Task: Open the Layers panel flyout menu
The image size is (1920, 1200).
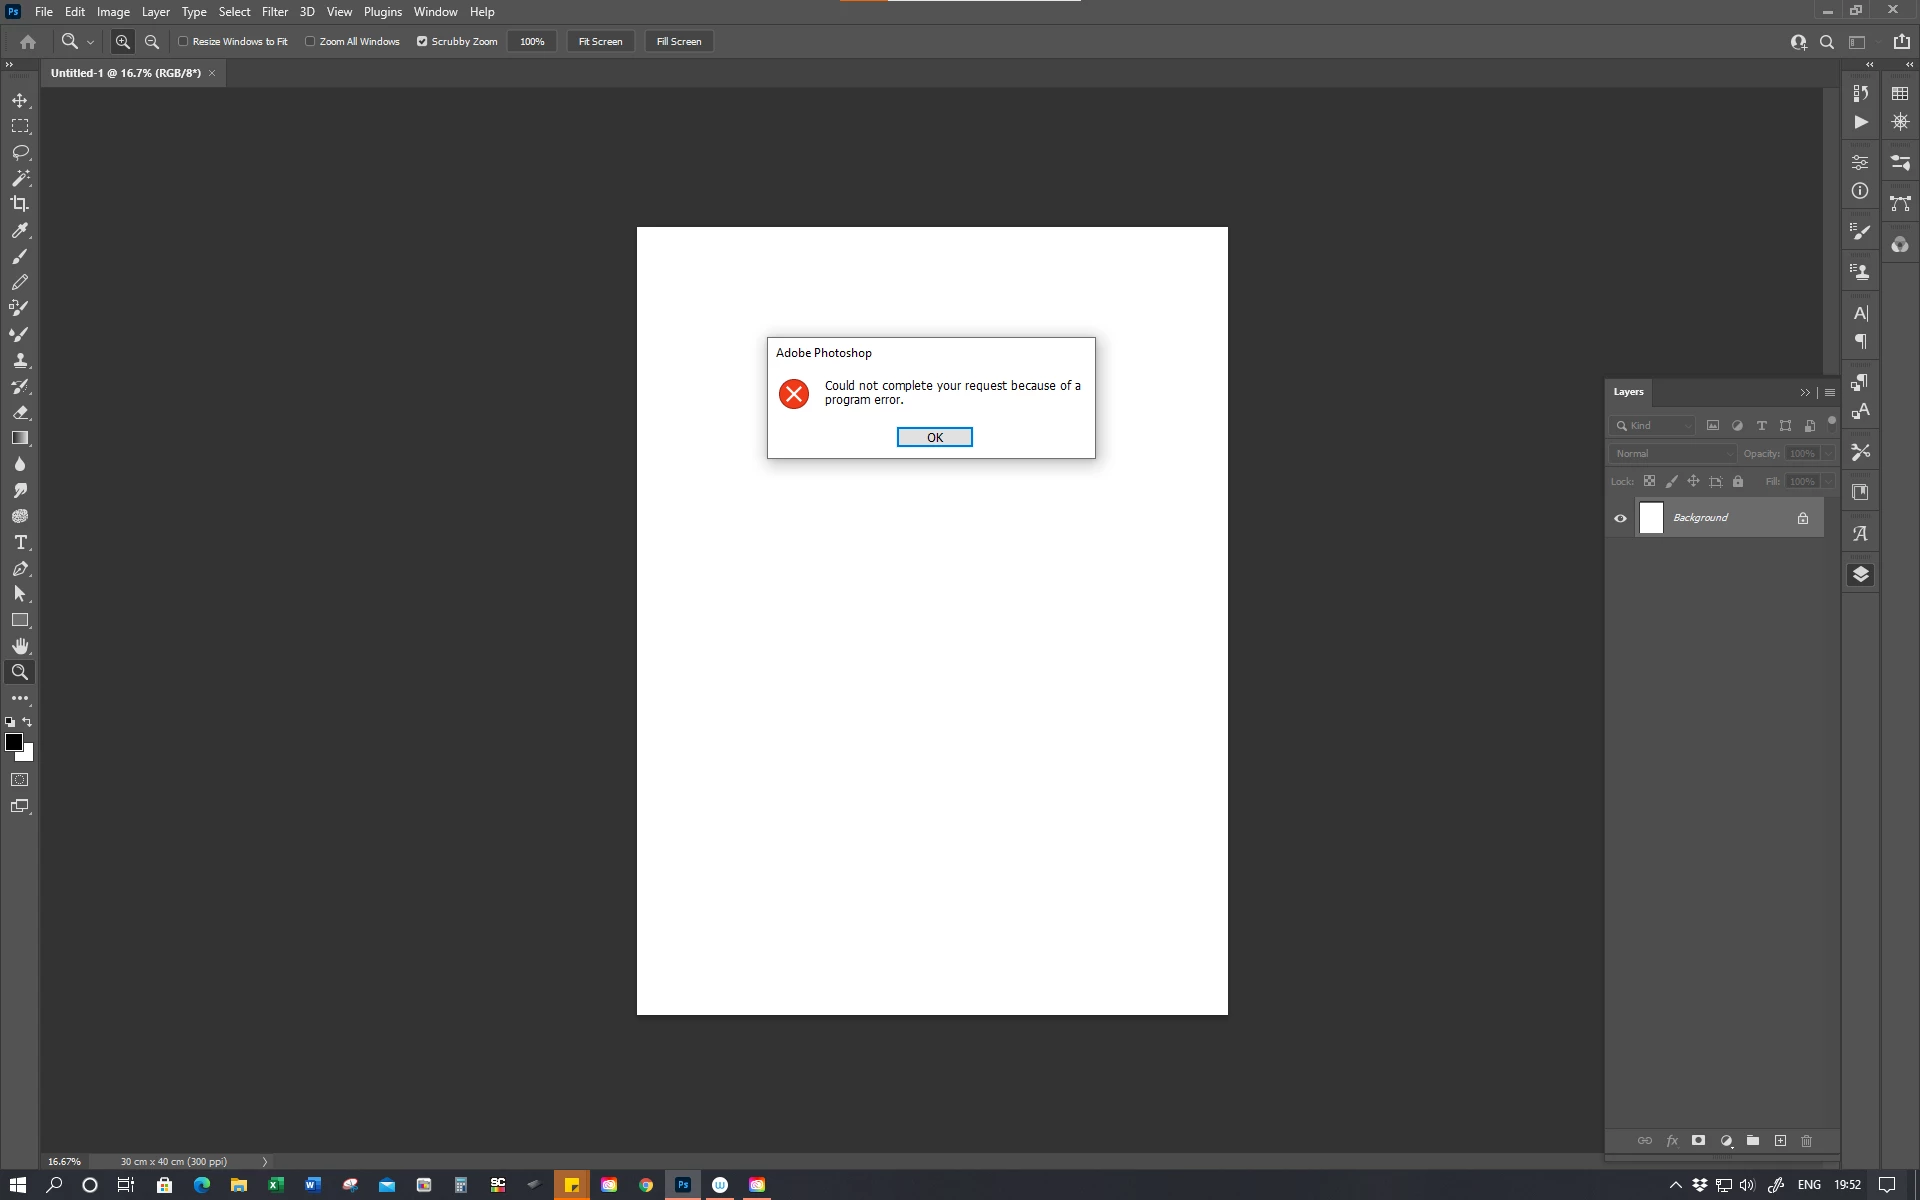Action: point(1830,392)
